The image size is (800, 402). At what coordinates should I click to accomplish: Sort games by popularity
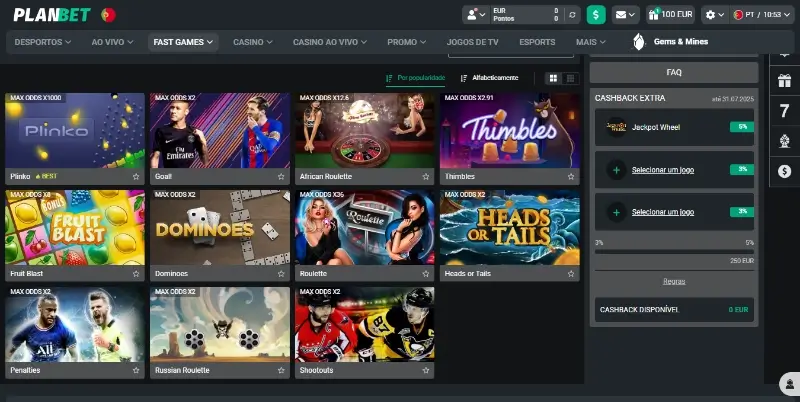point(415,78)
